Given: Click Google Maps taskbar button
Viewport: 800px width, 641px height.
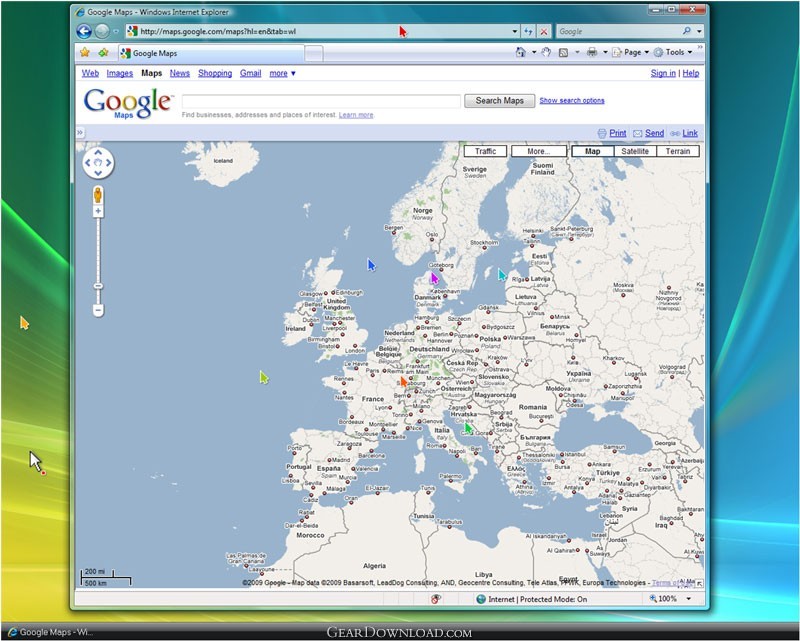Looking at the screenshot, I should [50, 632].
